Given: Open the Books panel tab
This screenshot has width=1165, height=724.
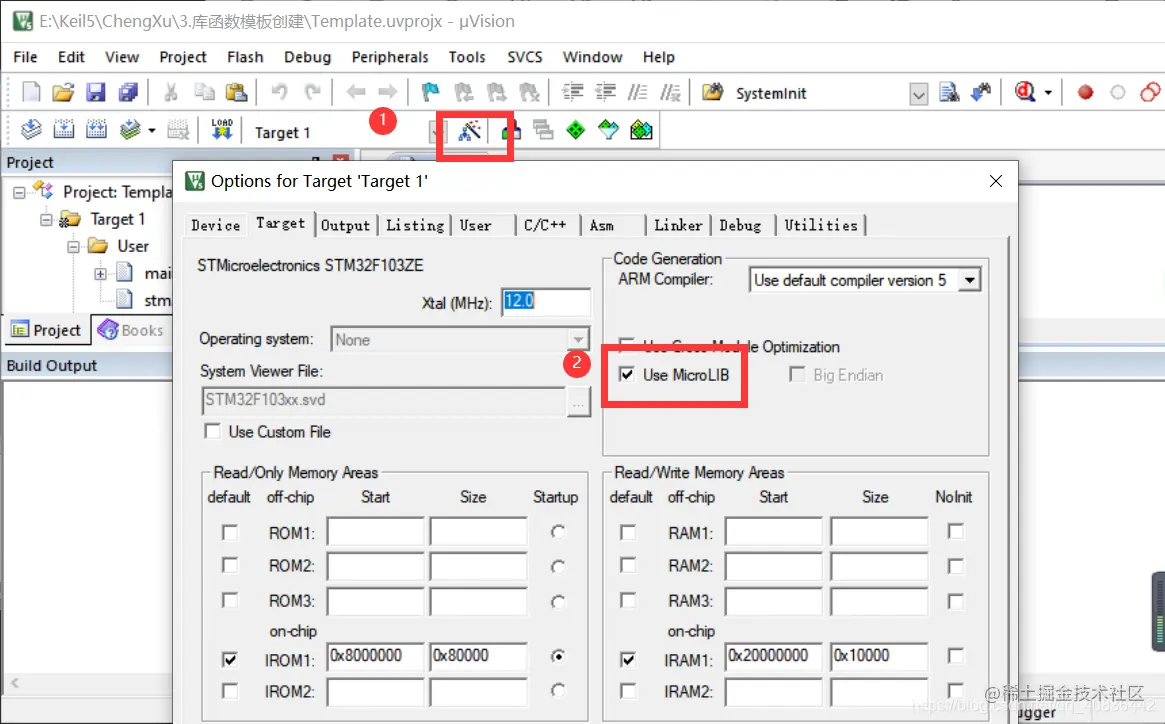Looking at the screenshot, I should click(131, 330).
